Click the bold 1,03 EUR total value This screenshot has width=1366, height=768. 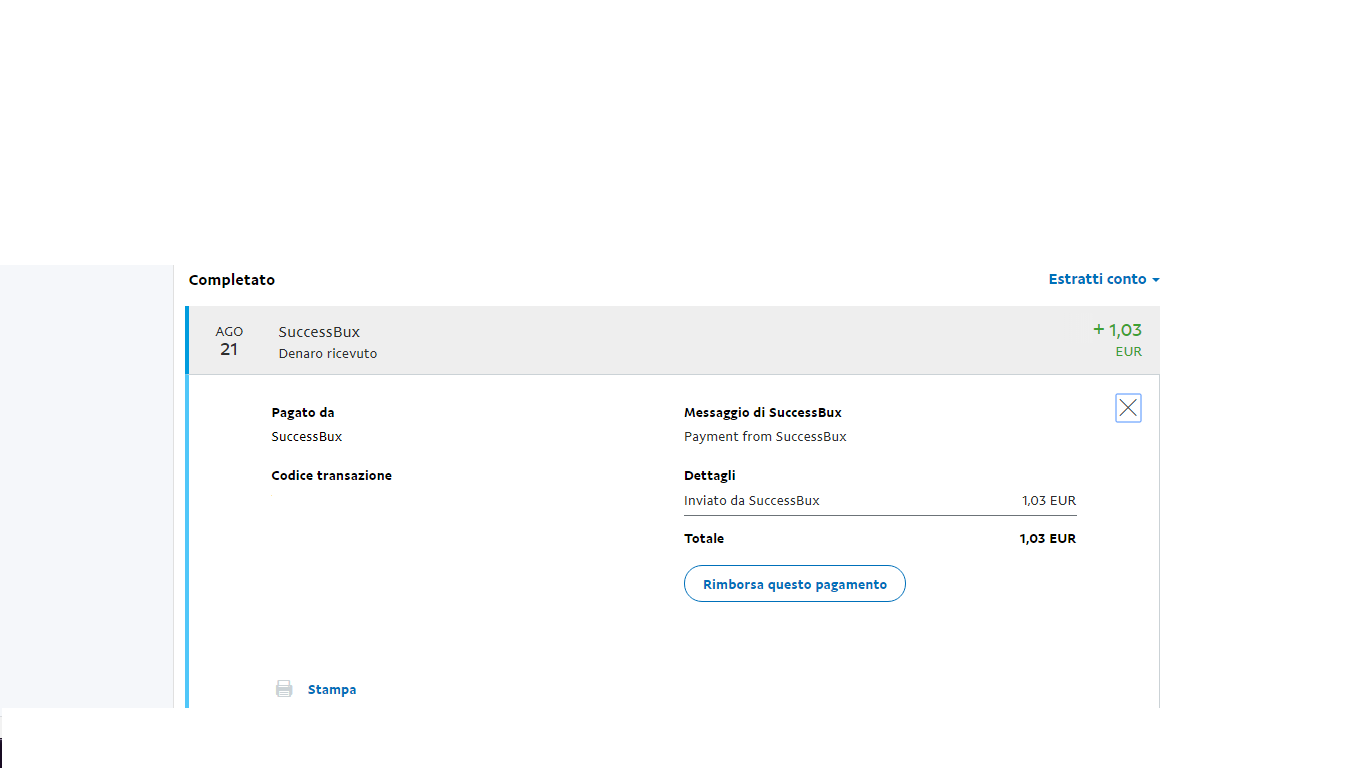[x=1048, y=539]
